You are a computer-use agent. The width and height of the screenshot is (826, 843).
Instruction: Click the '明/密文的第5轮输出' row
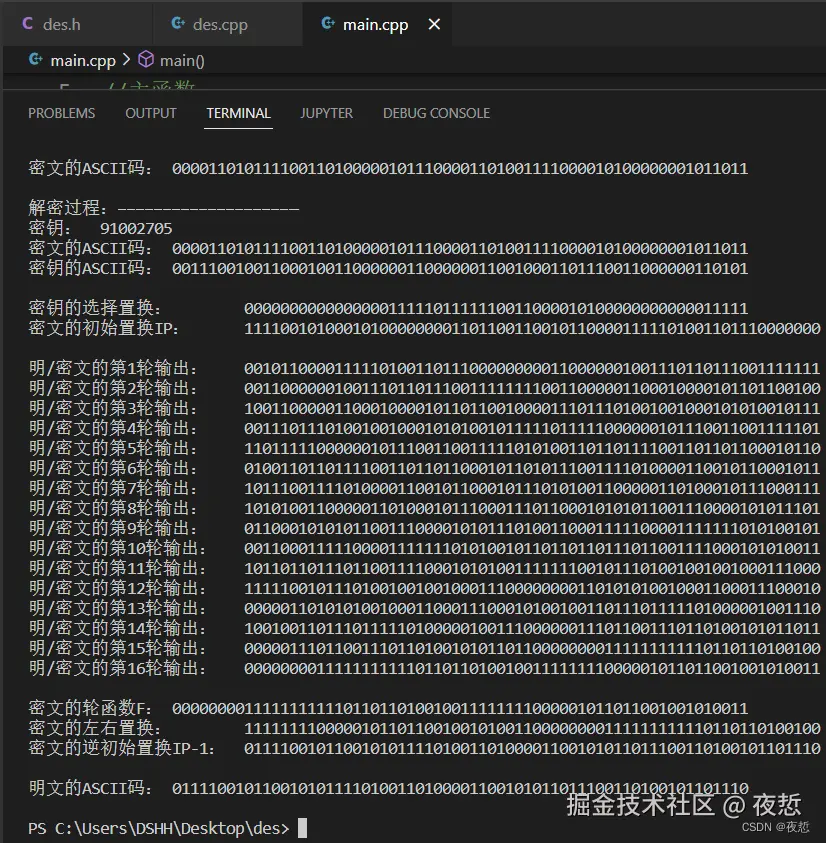click(x=424, y=448)
